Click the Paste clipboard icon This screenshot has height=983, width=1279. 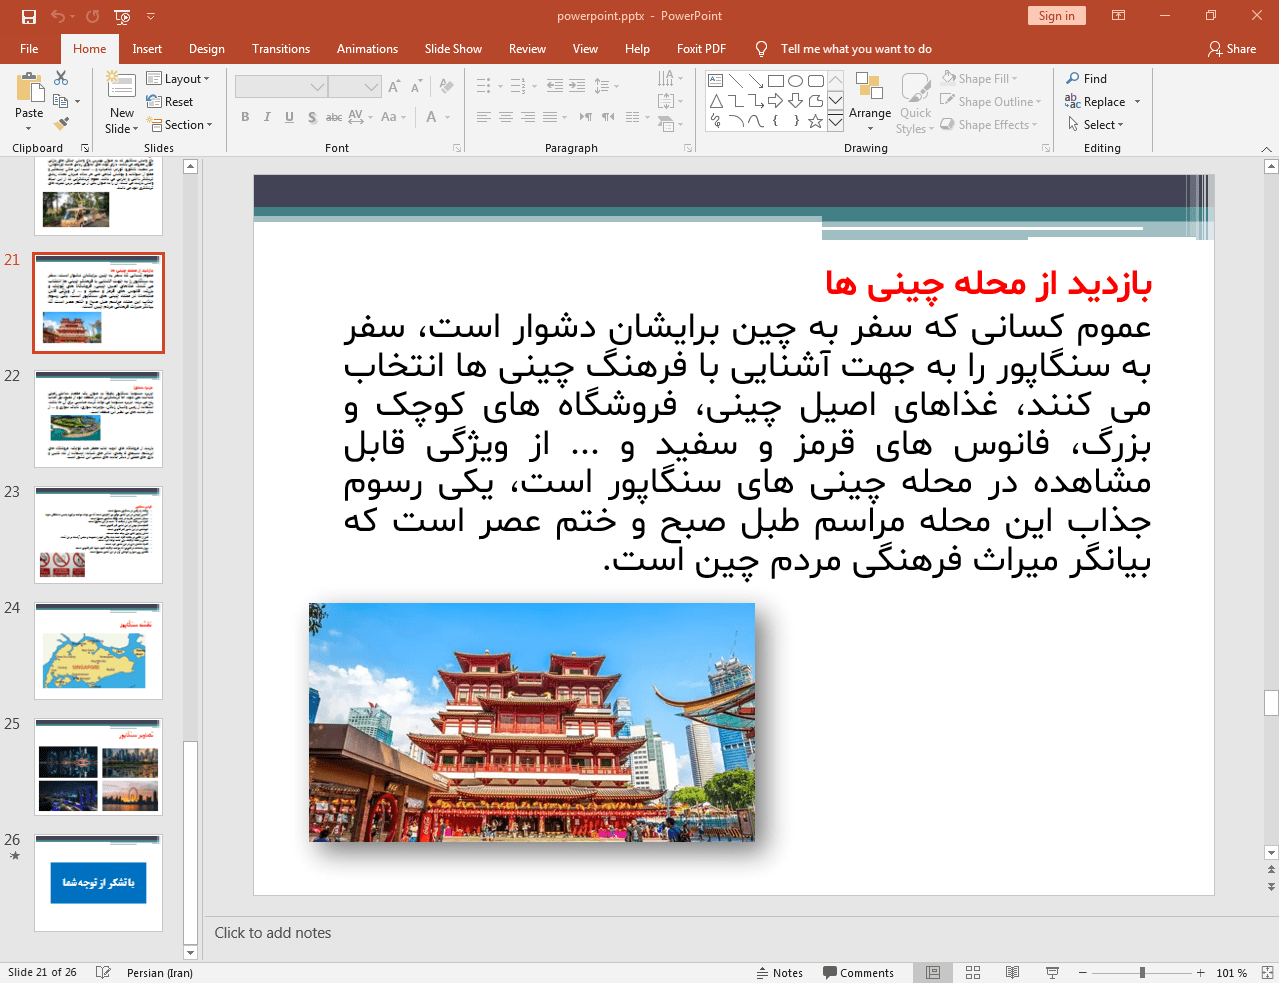pos(29,88)
